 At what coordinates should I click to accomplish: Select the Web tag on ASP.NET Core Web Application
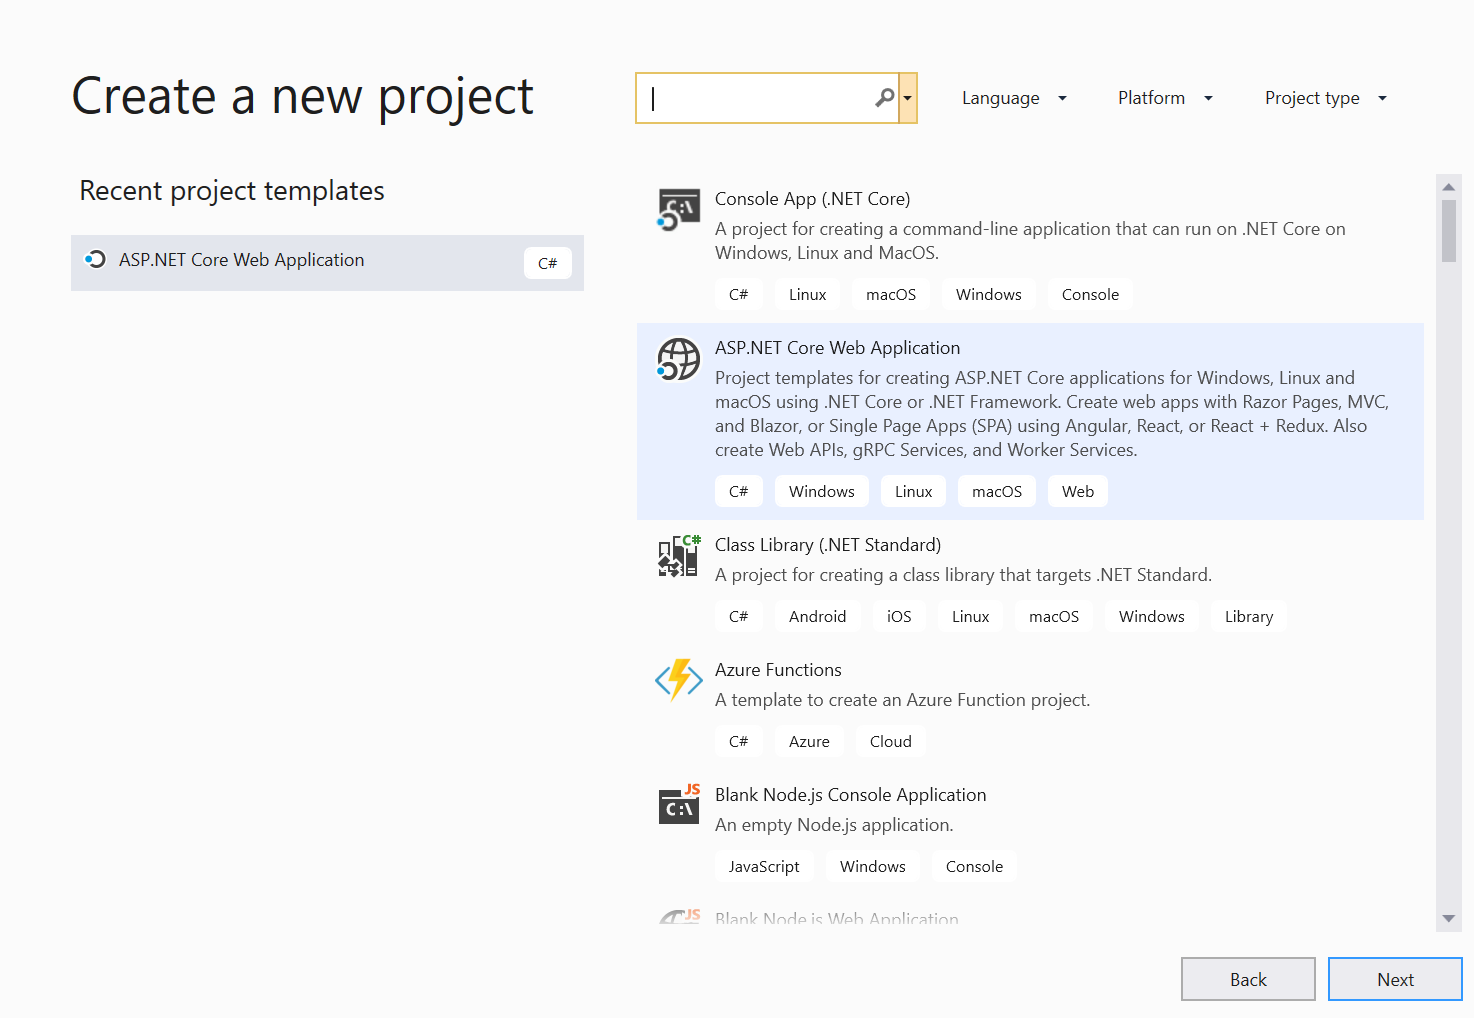coord(1077,491)
